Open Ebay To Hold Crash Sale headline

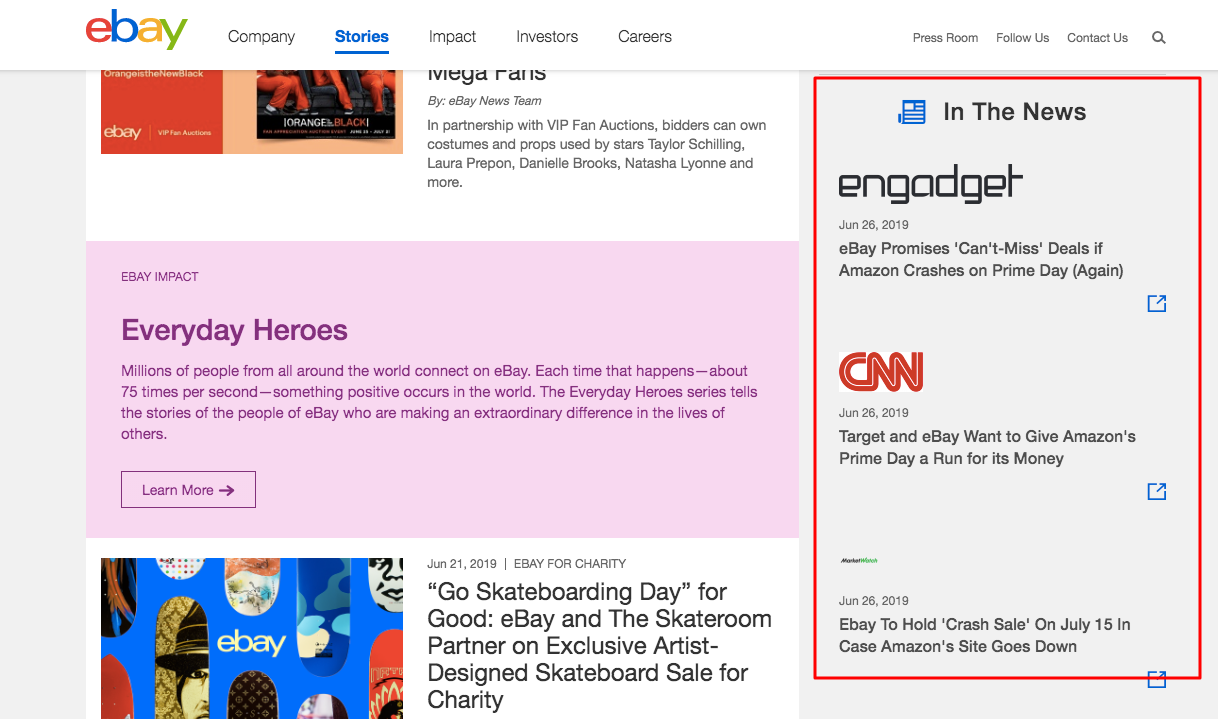pyautogui.click(x=985, y=635)
